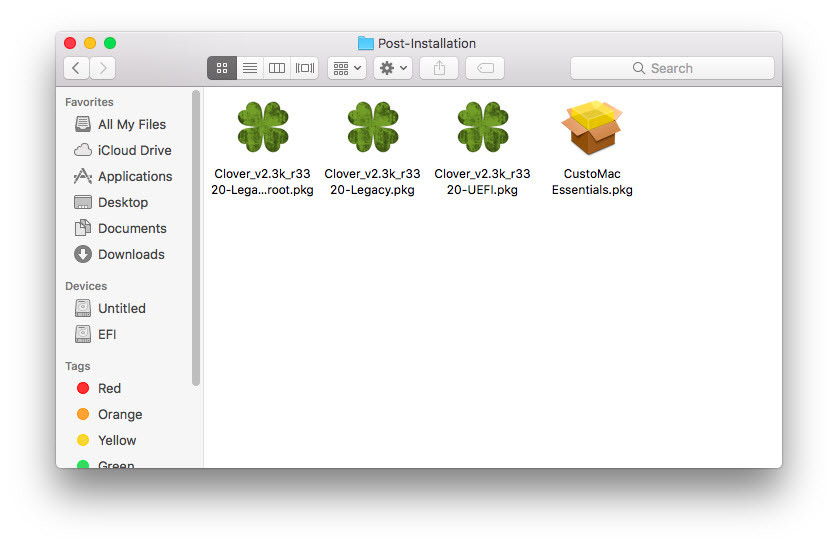Select the CustoMac Essentials.pkg box icon

coord(592,127)
